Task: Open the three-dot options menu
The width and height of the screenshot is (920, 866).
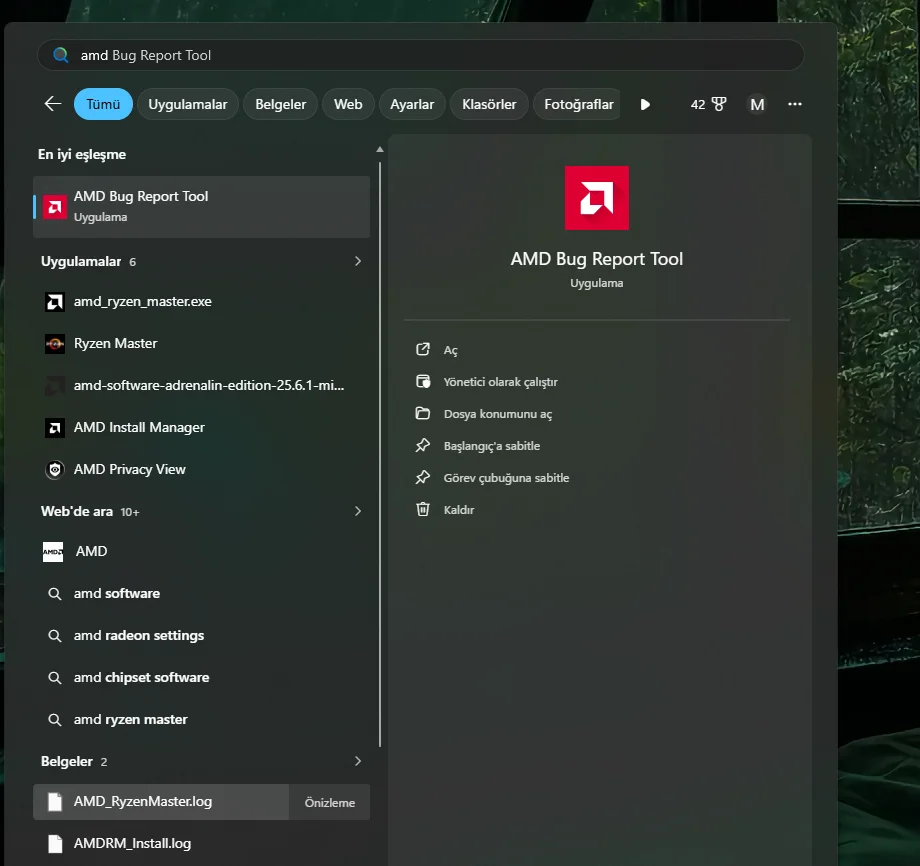Action: (x=794, y=104)
